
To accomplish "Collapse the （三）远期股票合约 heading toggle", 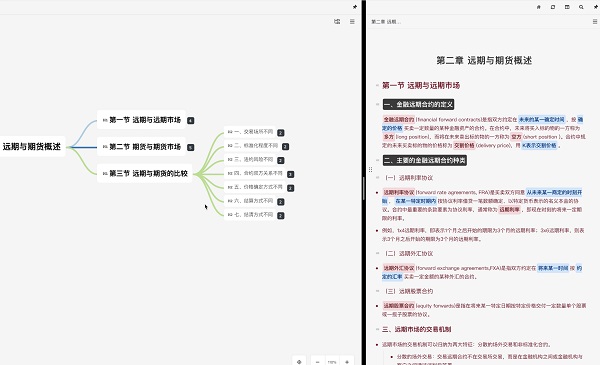I will click(x=377, y=291).
